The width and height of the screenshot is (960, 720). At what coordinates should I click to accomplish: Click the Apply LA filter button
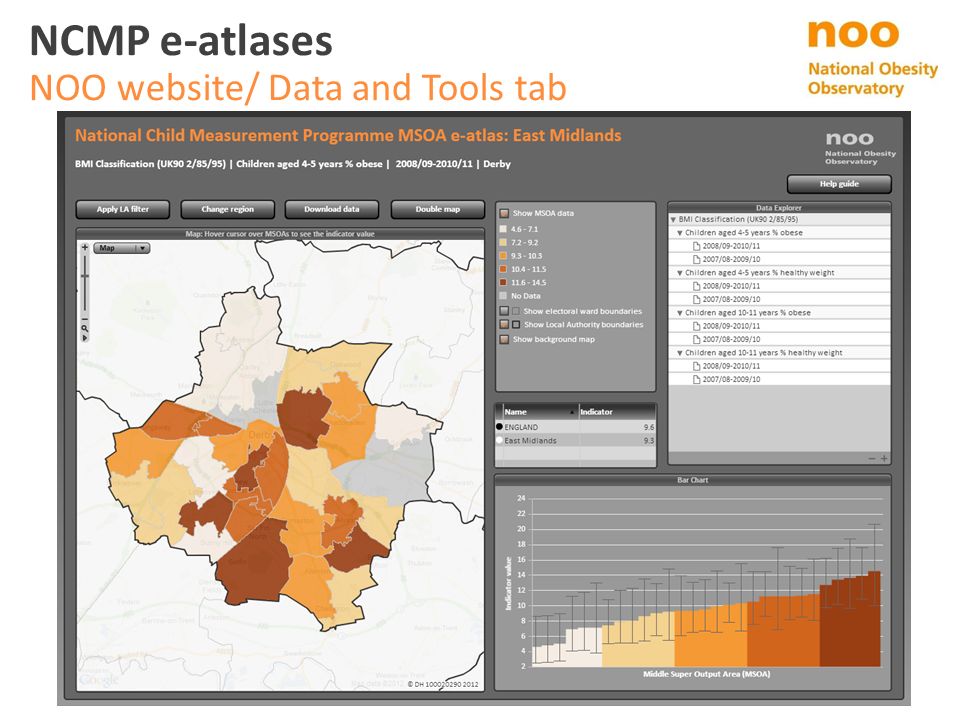coord(122,209)
